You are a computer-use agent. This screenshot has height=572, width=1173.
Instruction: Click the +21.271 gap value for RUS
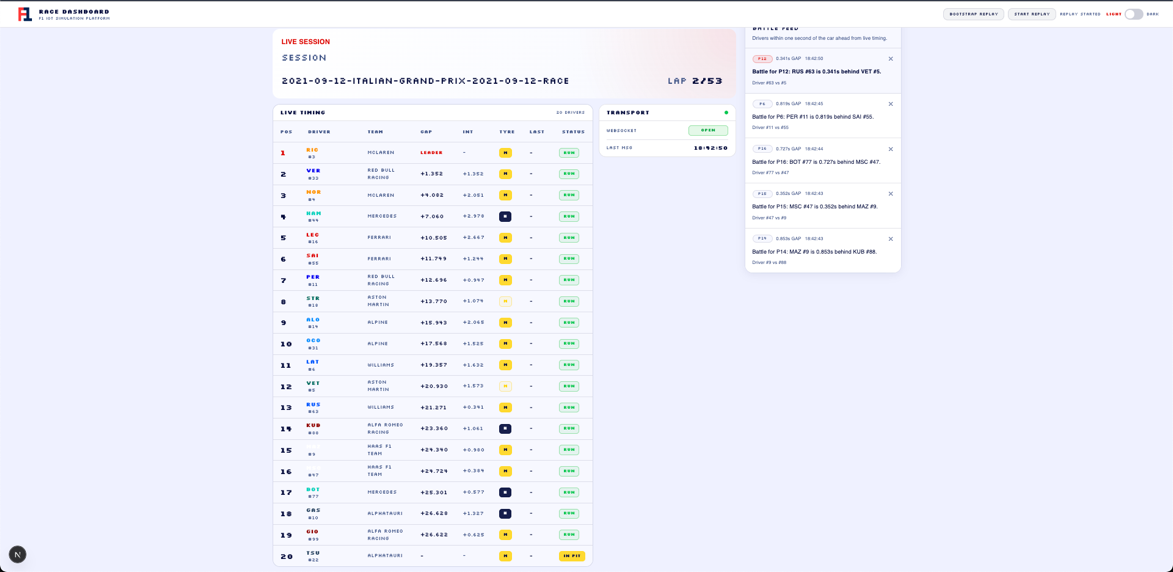(434, 408)
